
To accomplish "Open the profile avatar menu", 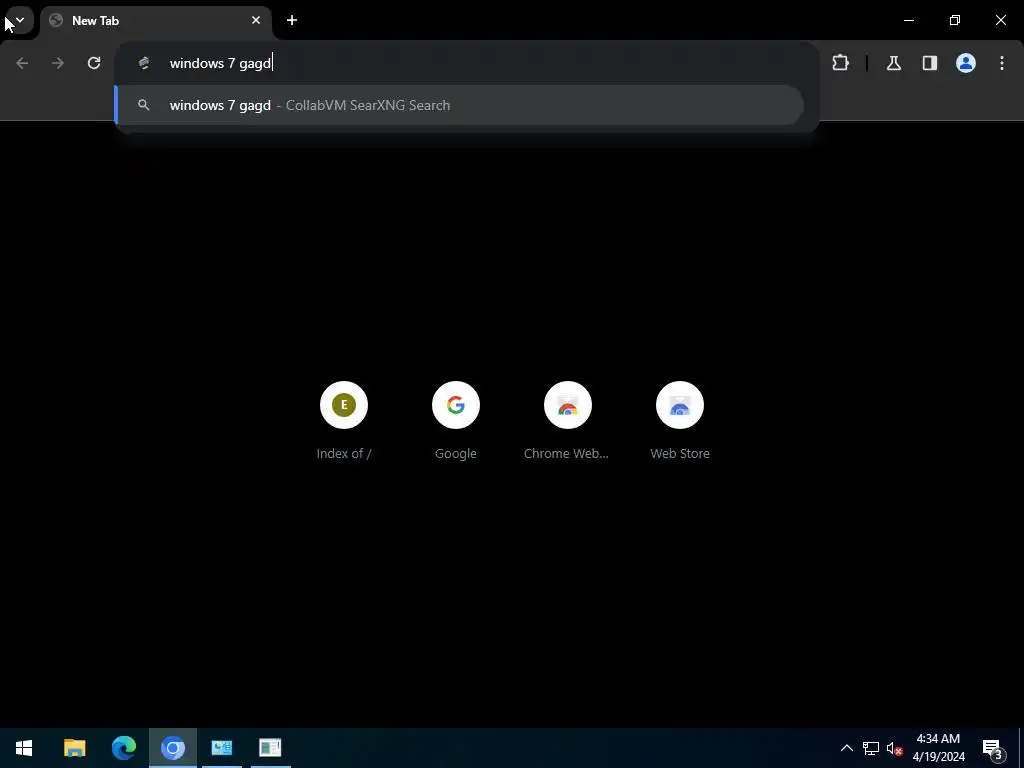I will pos(966,63).
